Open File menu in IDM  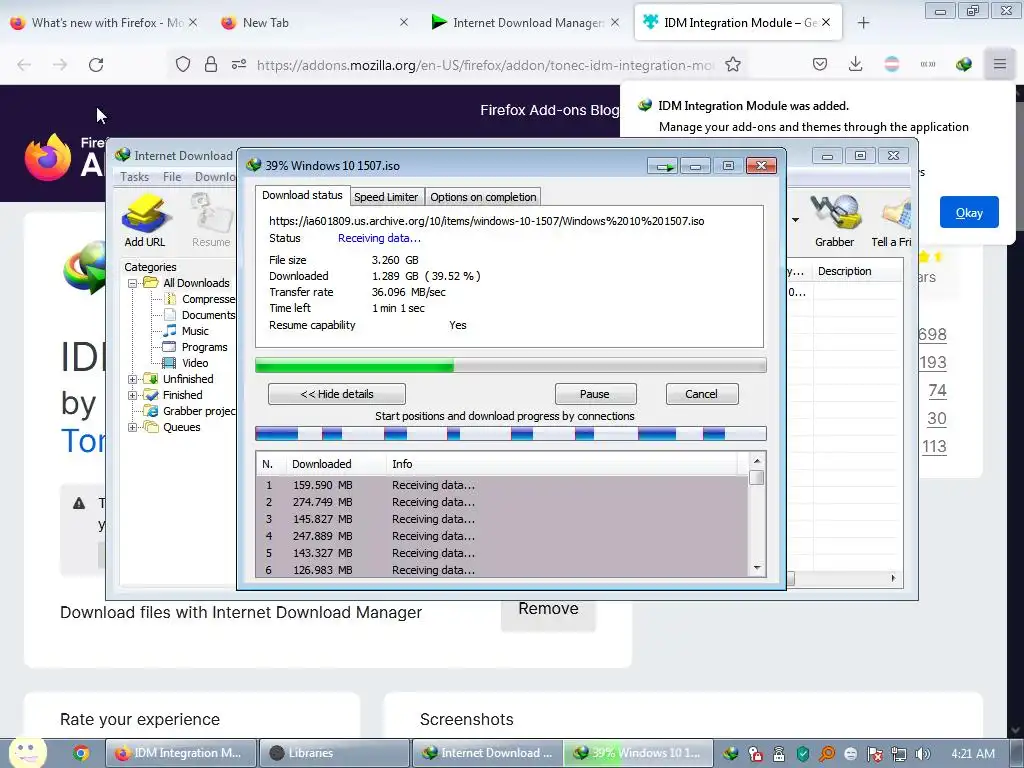click(x=172, y=177)
